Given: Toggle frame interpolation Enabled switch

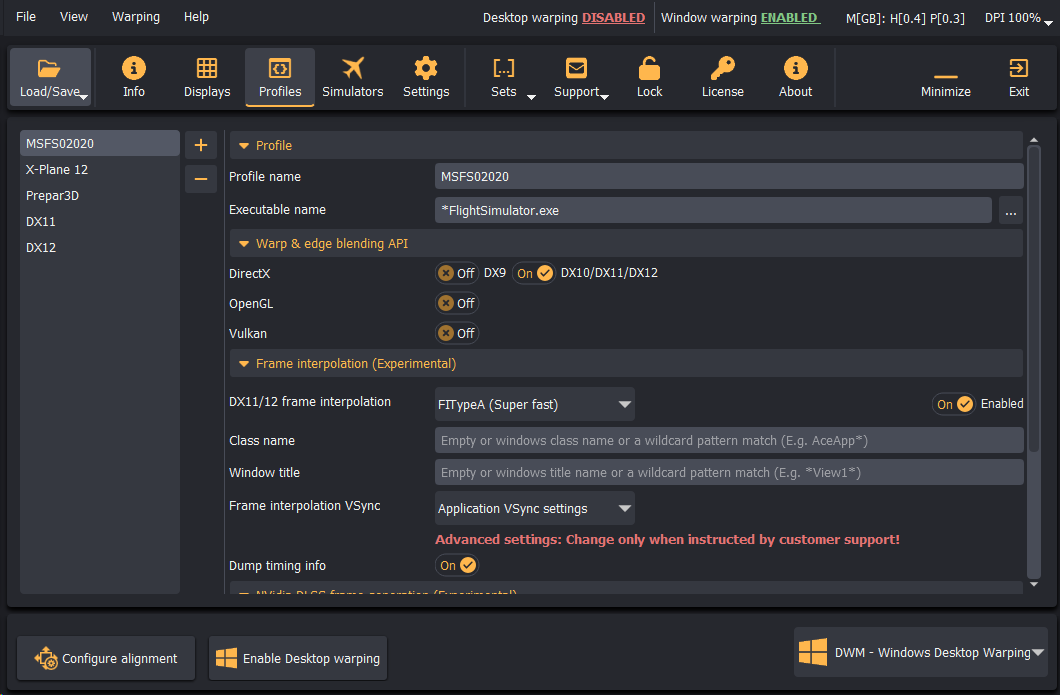Looking at the screenshot, I should (954, 404).
